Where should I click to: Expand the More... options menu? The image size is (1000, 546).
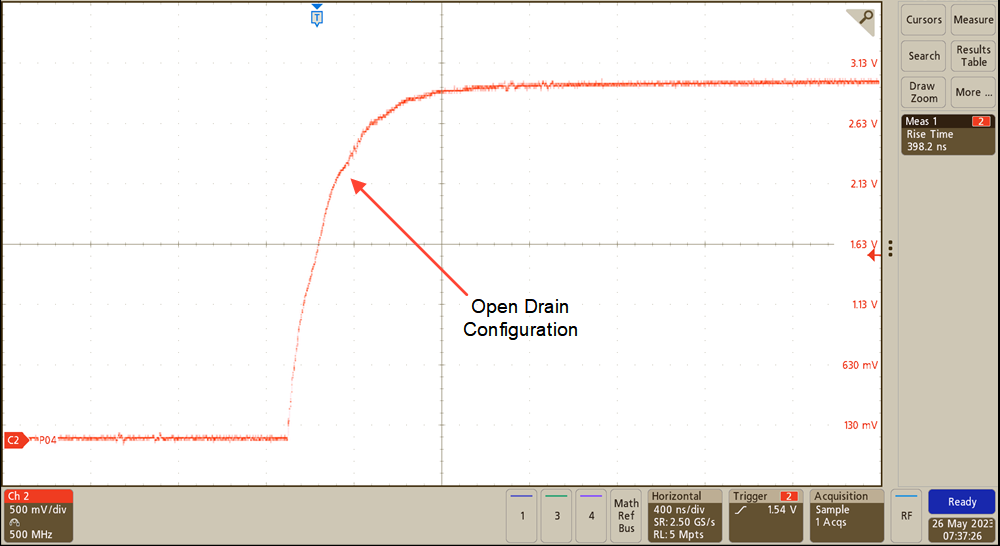[973, 92]
